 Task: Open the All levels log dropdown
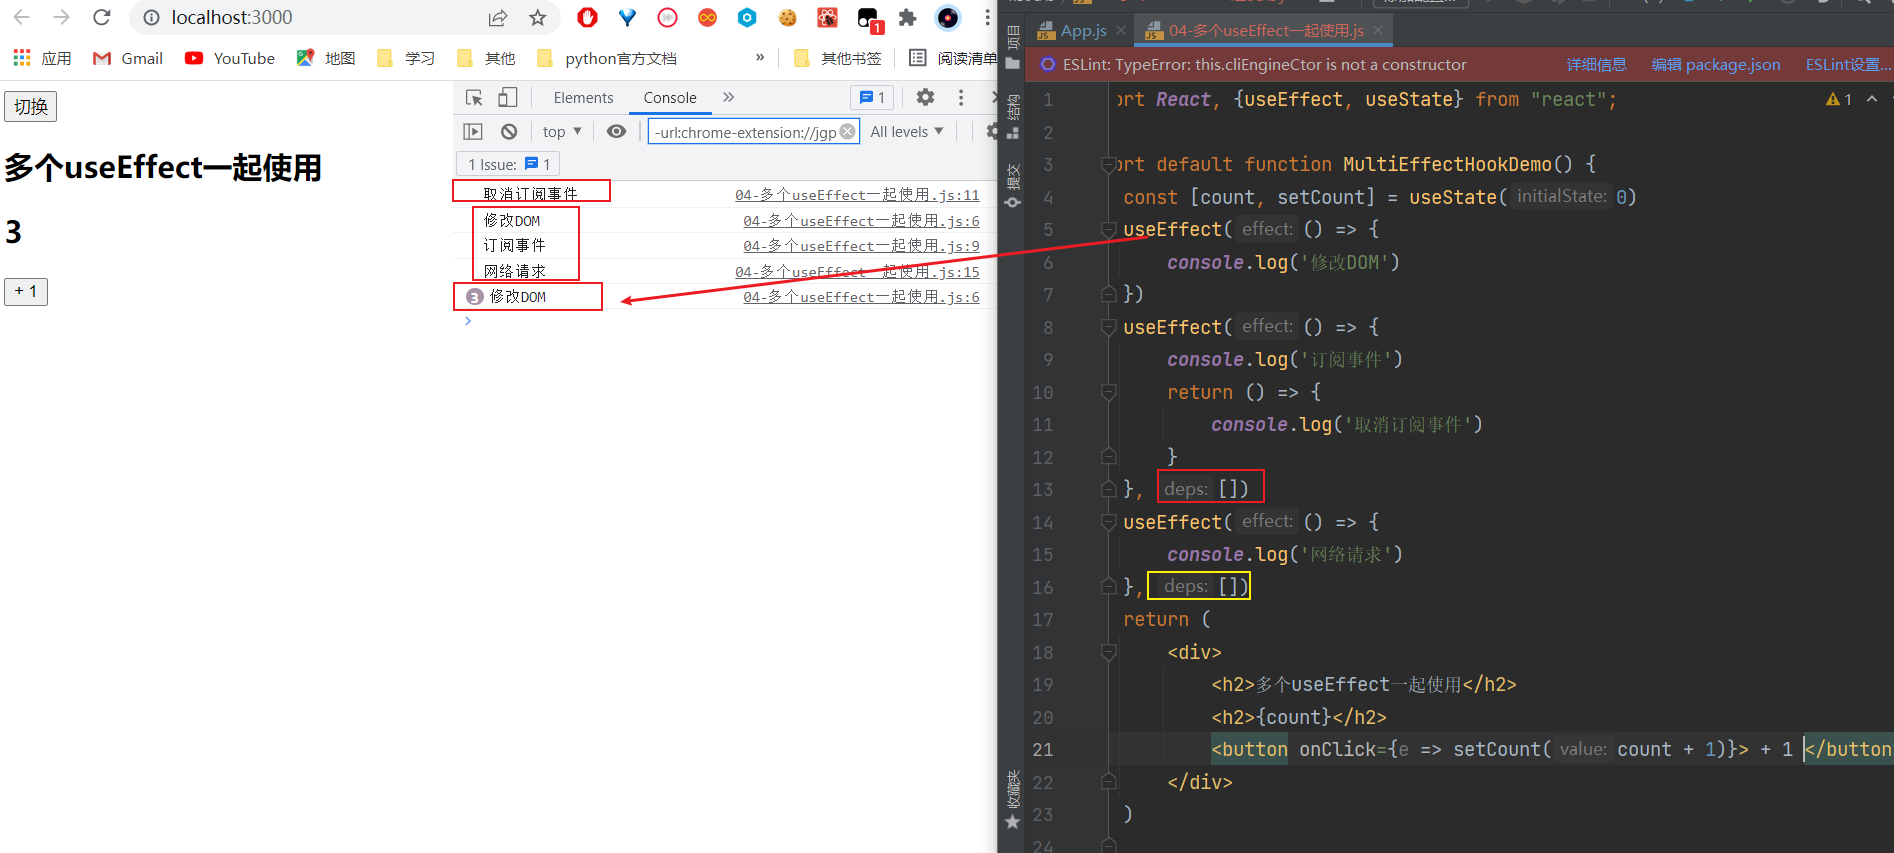click(x=907, y=131)
